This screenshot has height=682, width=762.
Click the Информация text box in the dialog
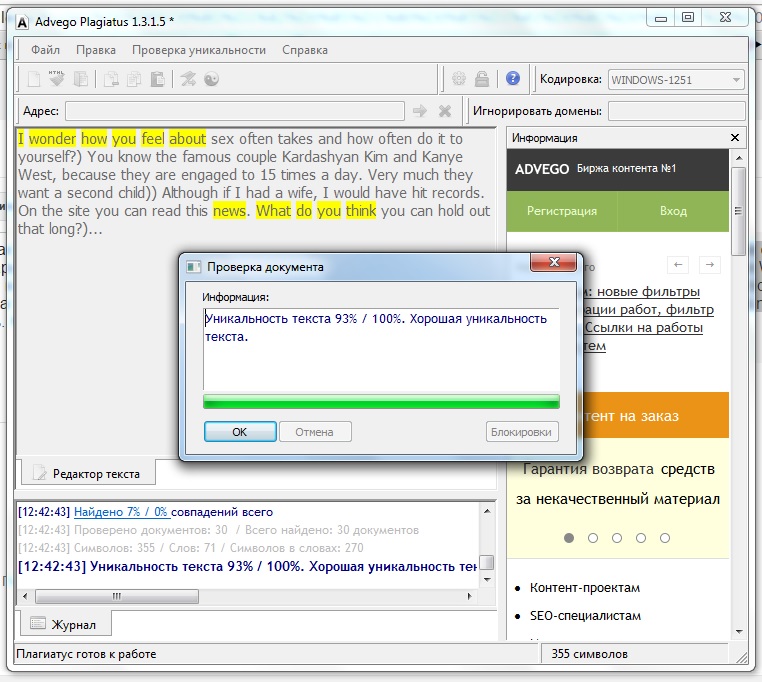381,349
